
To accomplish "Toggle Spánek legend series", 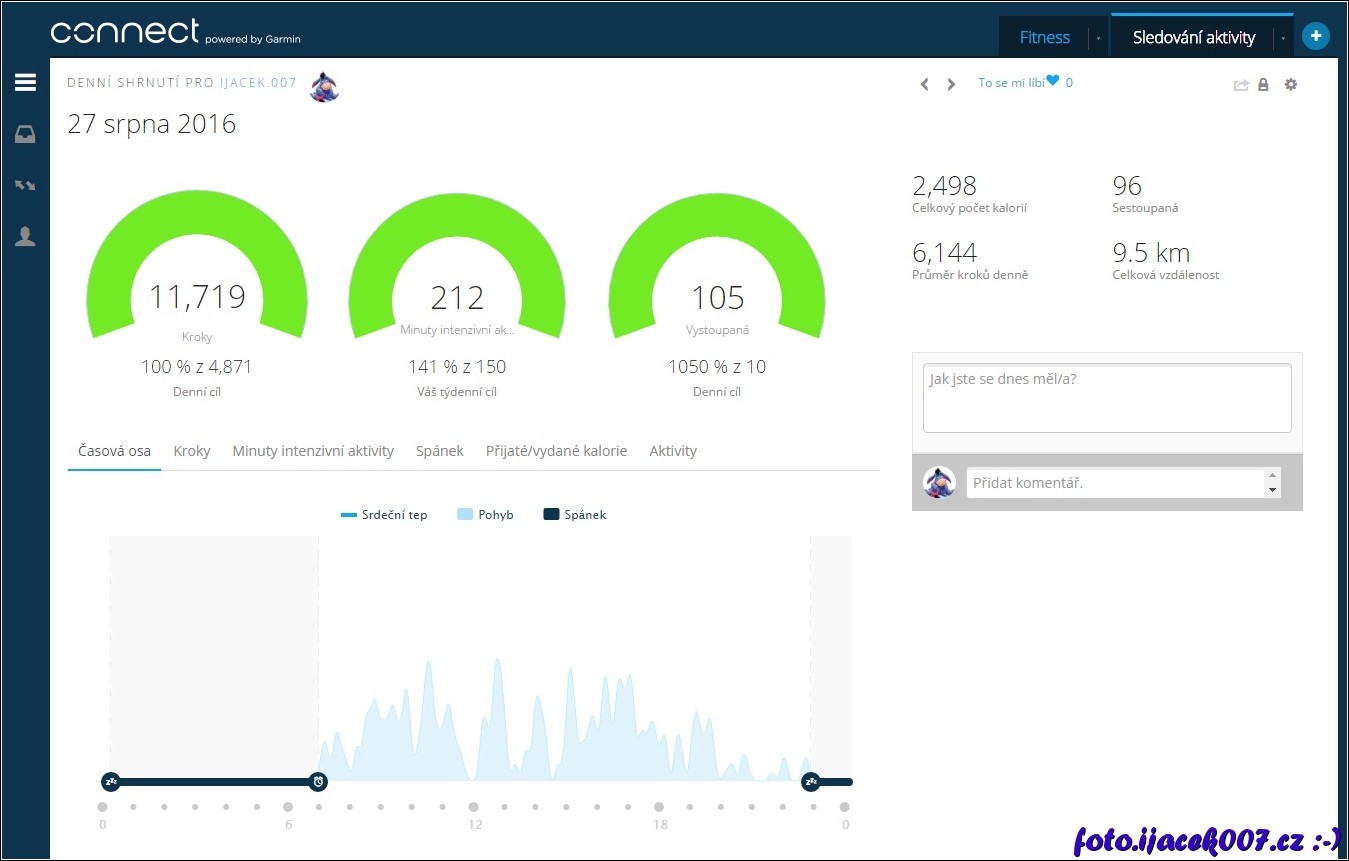I will pos(575,515).
